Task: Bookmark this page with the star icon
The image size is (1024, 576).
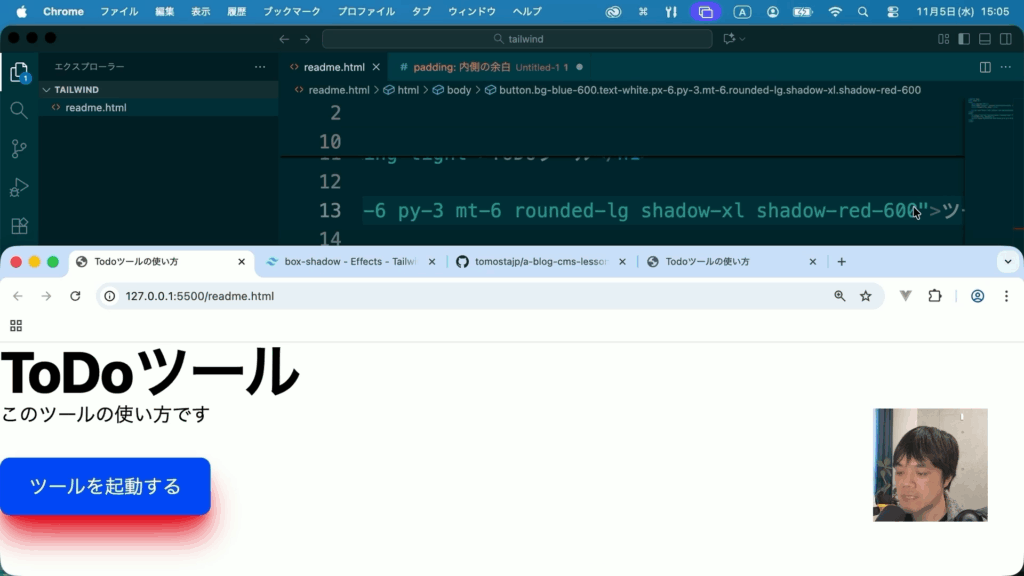Action: [866, 296]
